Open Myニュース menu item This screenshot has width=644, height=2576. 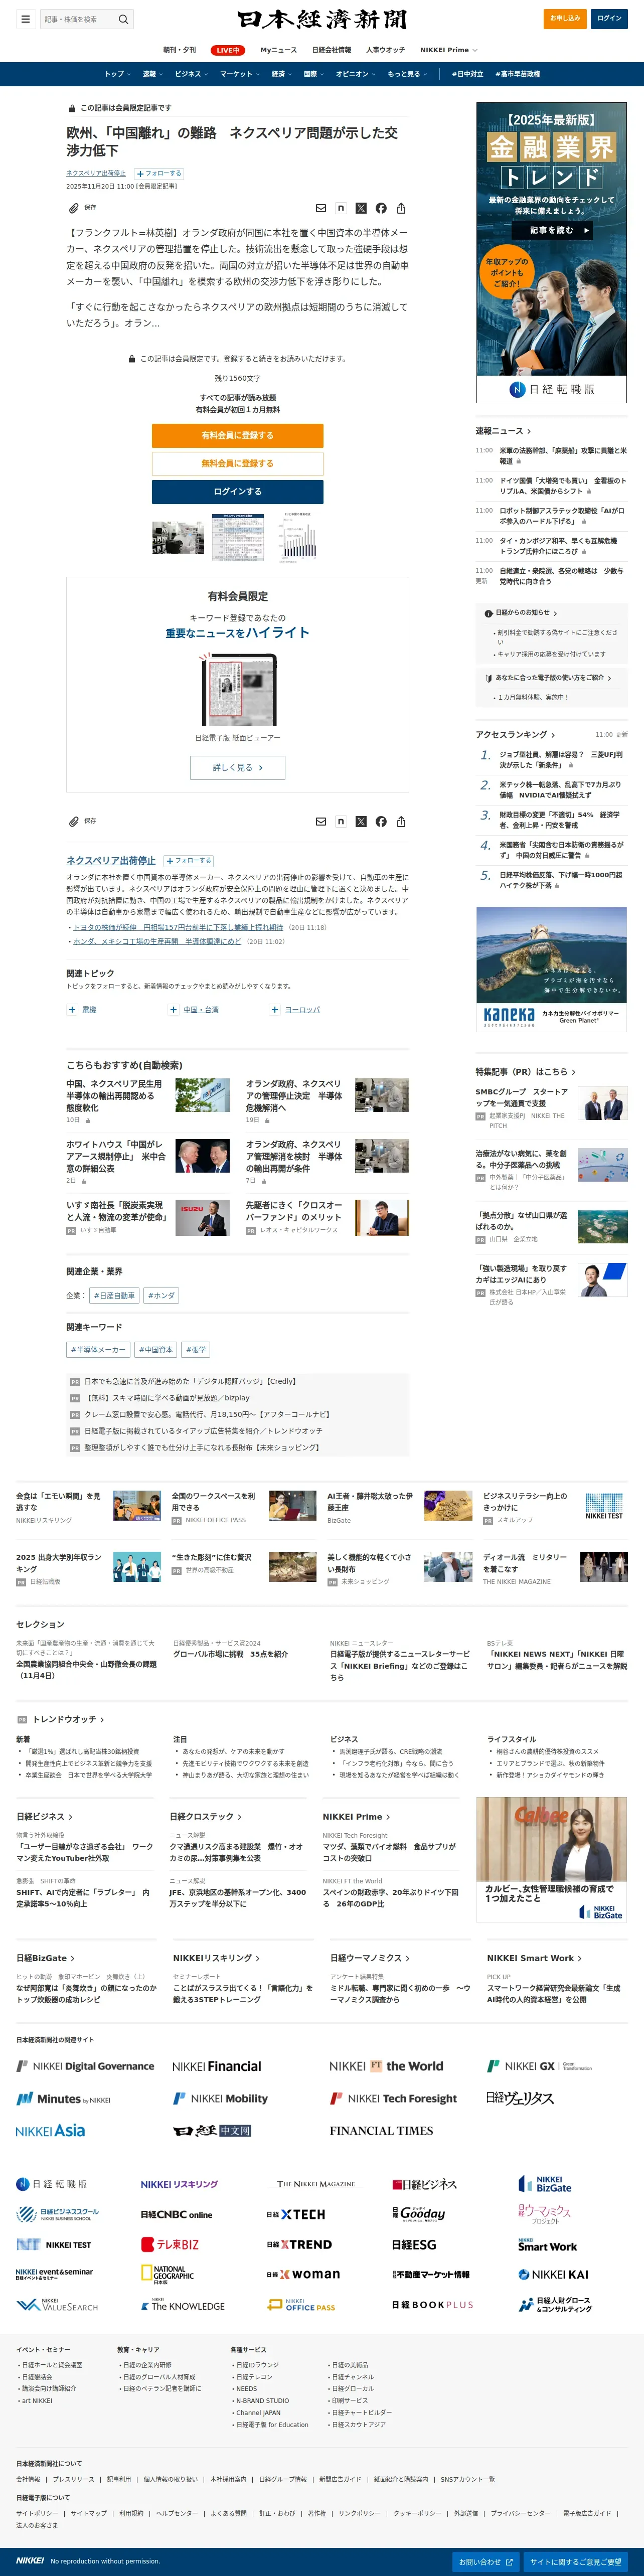(x=279, y=50)
